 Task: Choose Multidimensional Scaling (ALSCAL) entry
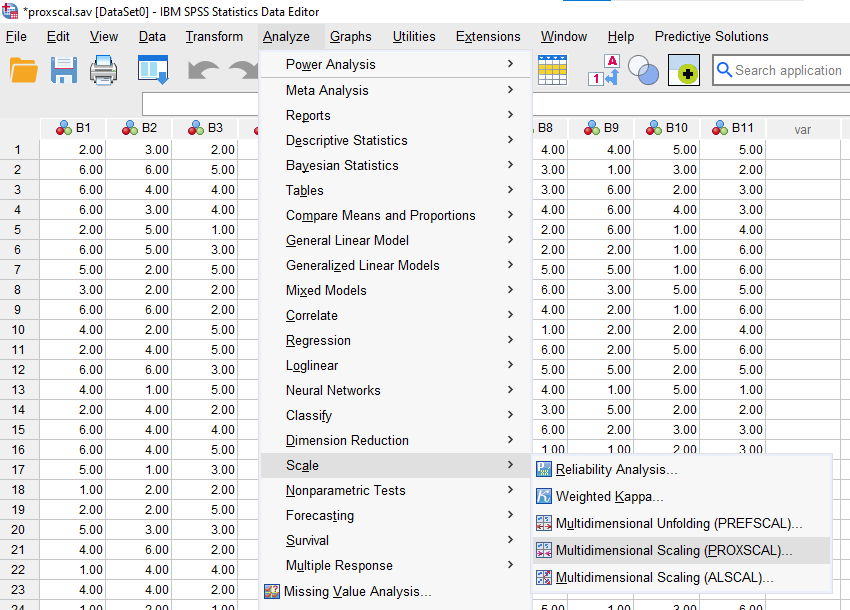click(x=665, y=577)
